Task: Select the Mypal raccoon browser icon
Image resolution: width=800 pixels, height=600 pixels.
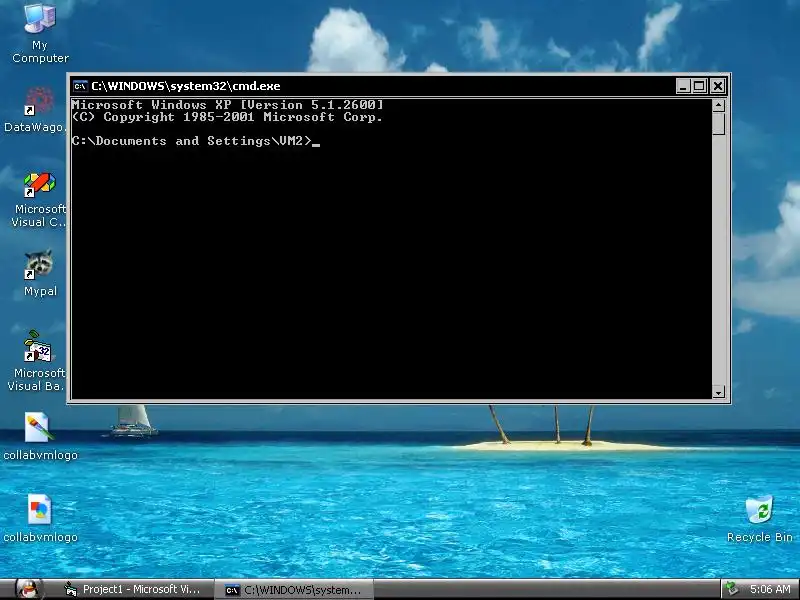Action: pos(40,272)
